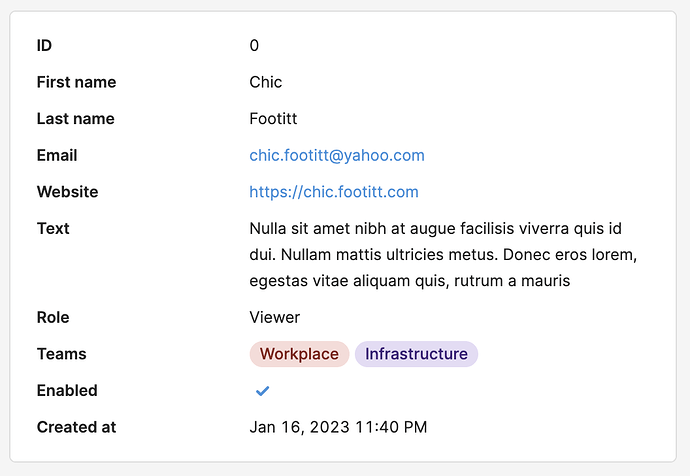Viewport: 690px width, 476px height.
Task: Click the First name field label
Action: pyautogui.click(x=76, y=82)
